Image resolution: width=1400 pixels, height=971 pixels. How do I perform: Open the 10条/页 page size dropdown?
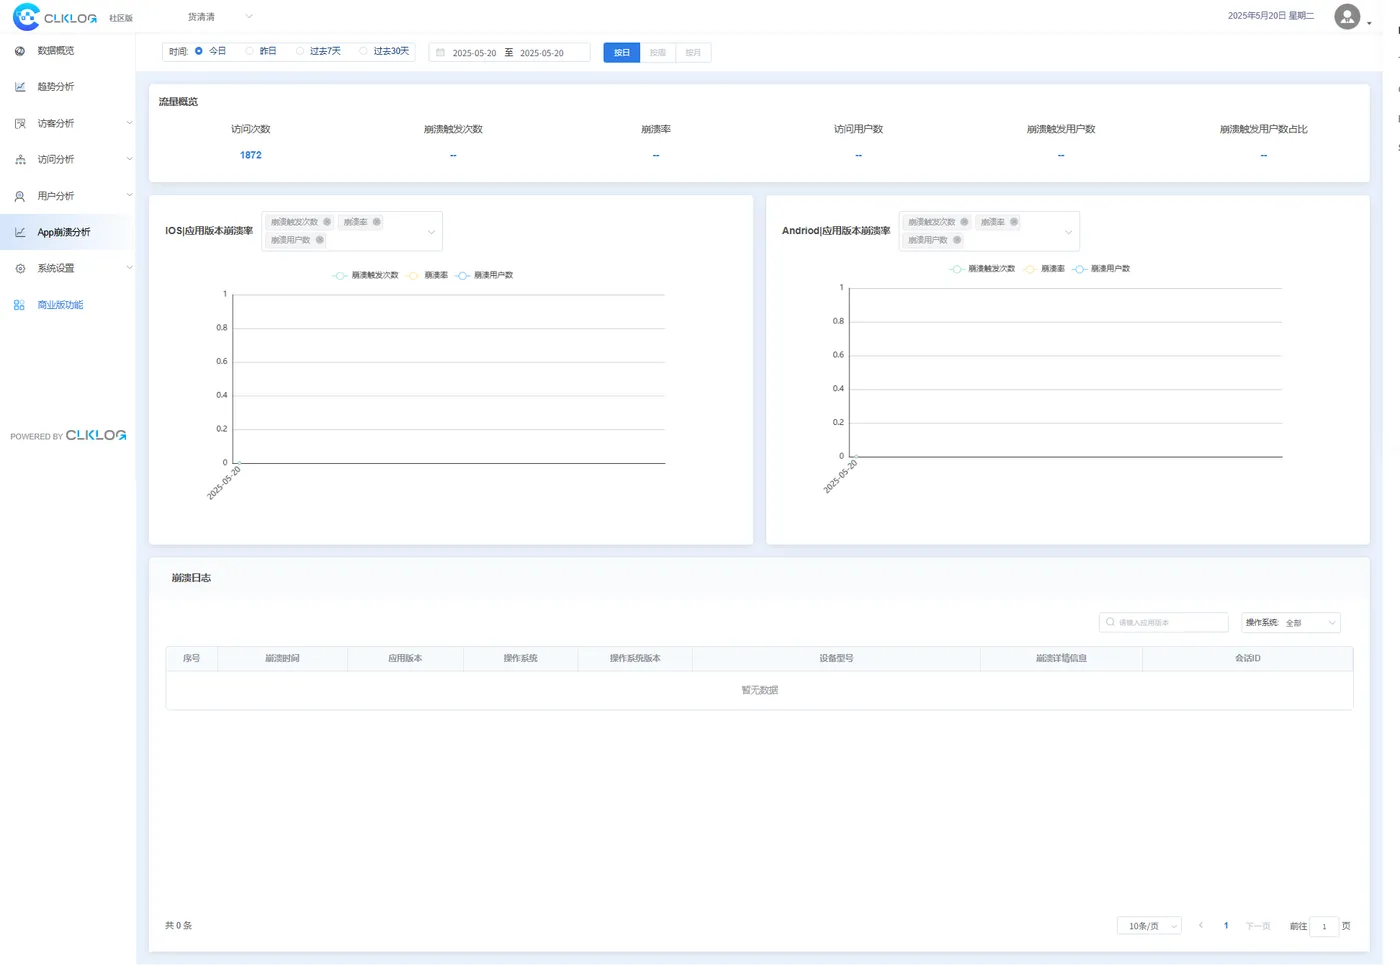(1149, 926)
